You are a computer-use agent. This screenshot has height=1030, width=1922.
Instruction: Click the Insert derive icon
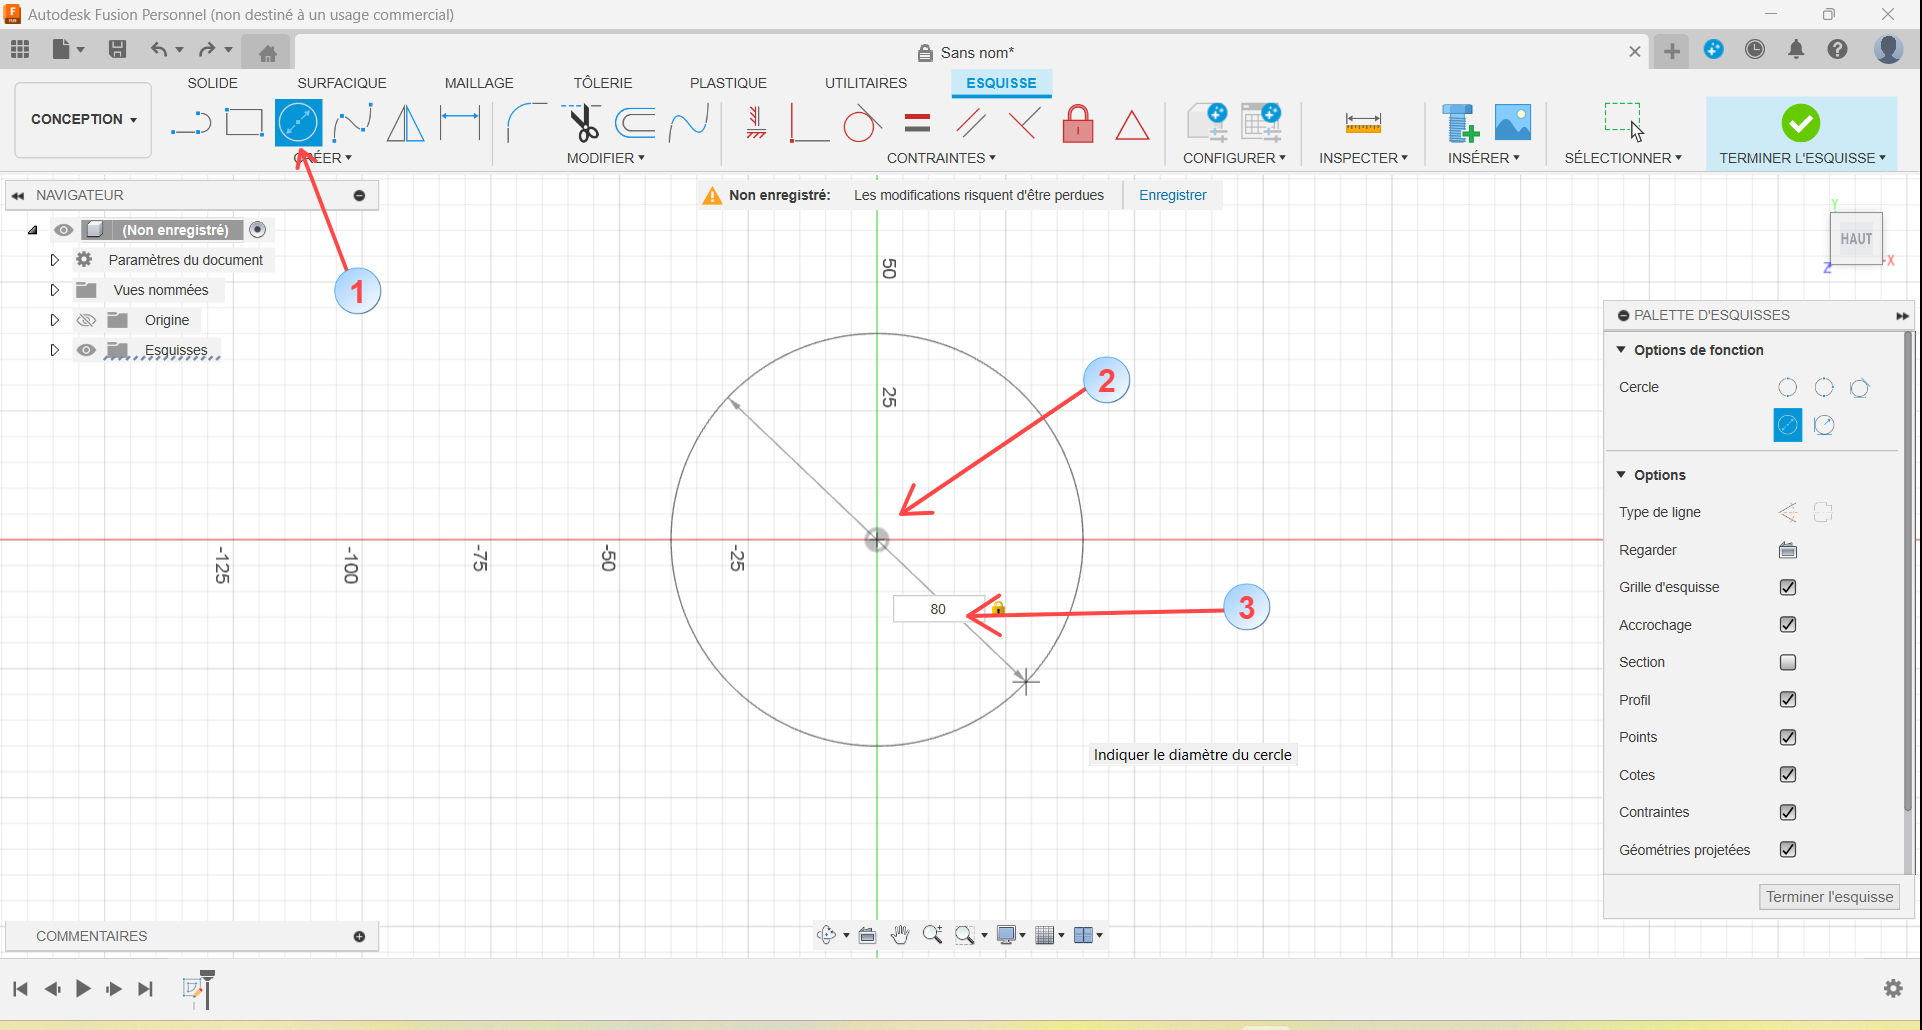coord(1460,123)
